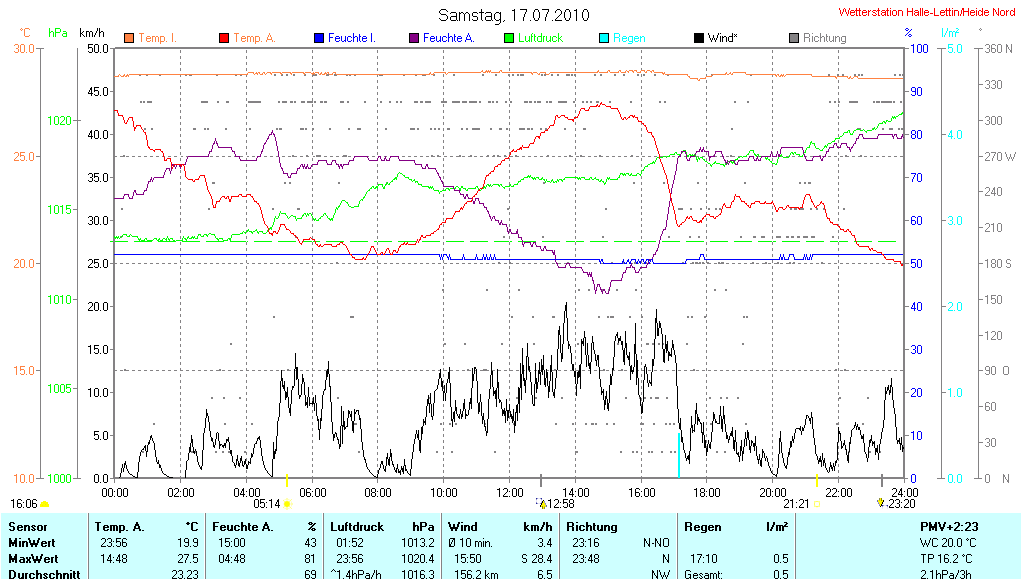
Task: Click the green Luftdruck legend square
Action: 509,38
